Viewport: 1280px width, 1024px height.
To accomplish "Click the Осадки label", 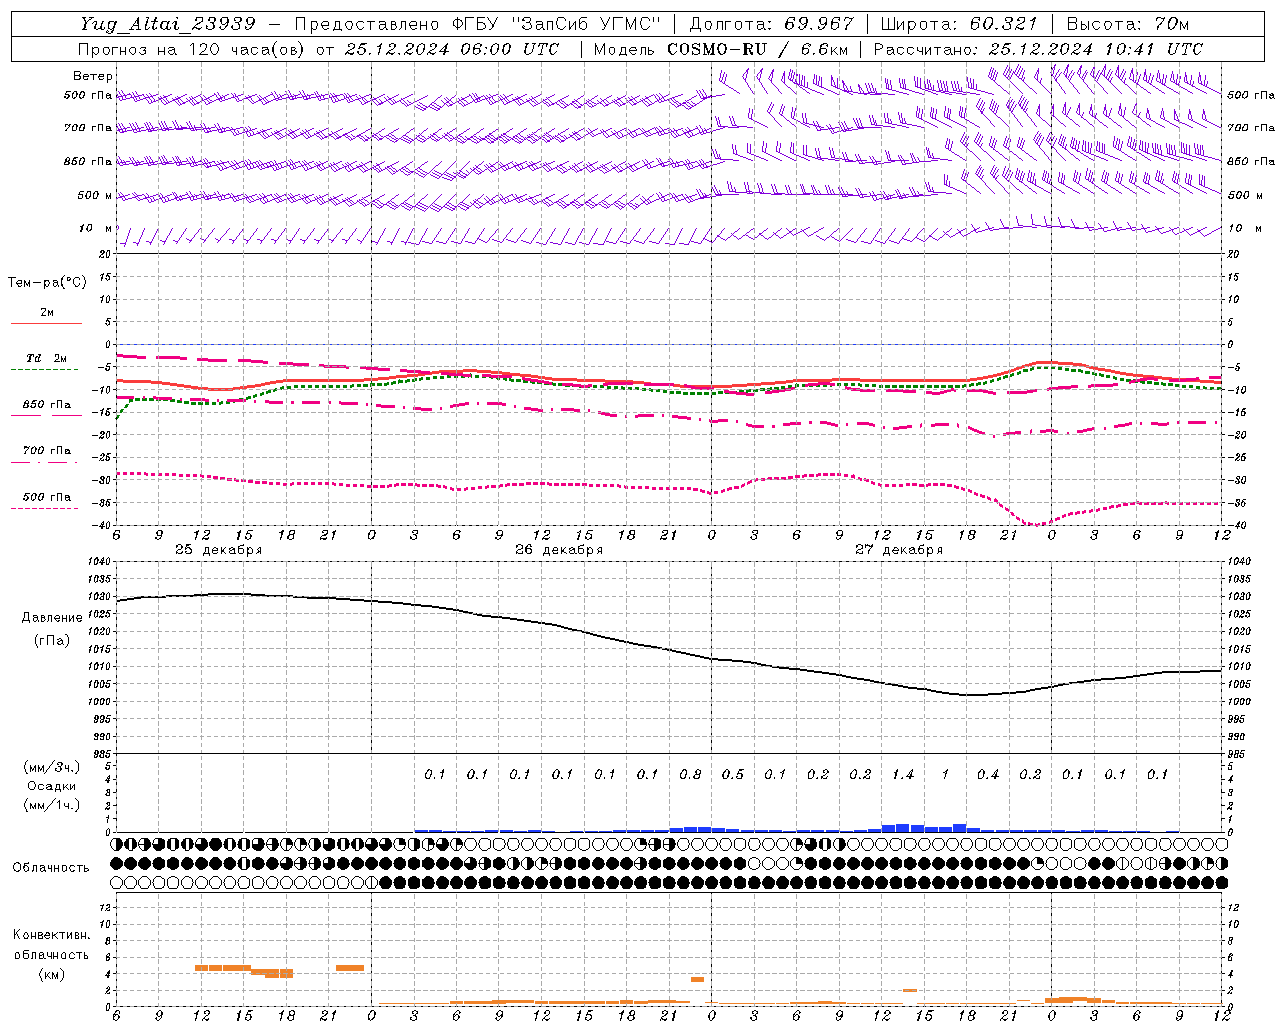I will (51, 786).
